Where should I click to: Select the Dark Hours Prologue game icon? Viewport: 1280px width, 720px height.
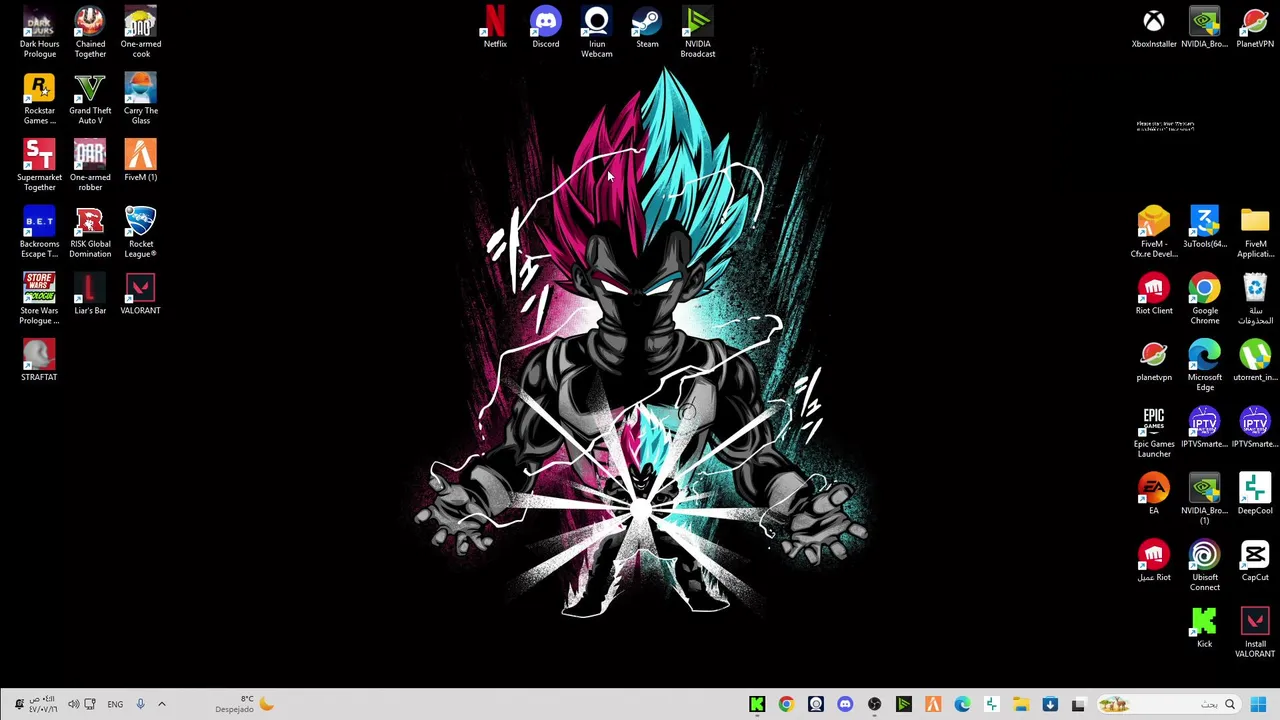click(x=39, y=32)
